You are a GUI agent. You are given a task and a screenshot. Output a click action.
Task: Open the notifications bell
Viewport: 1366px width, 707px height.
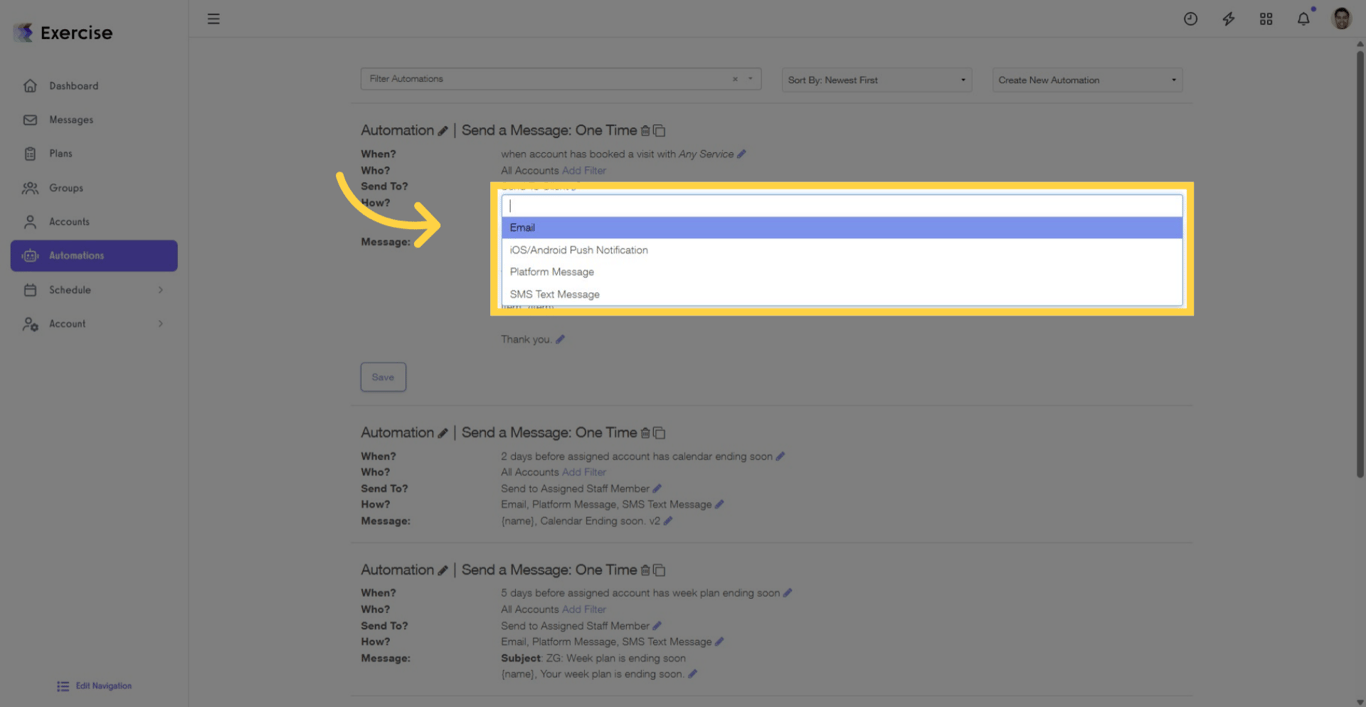point(1303,18)
